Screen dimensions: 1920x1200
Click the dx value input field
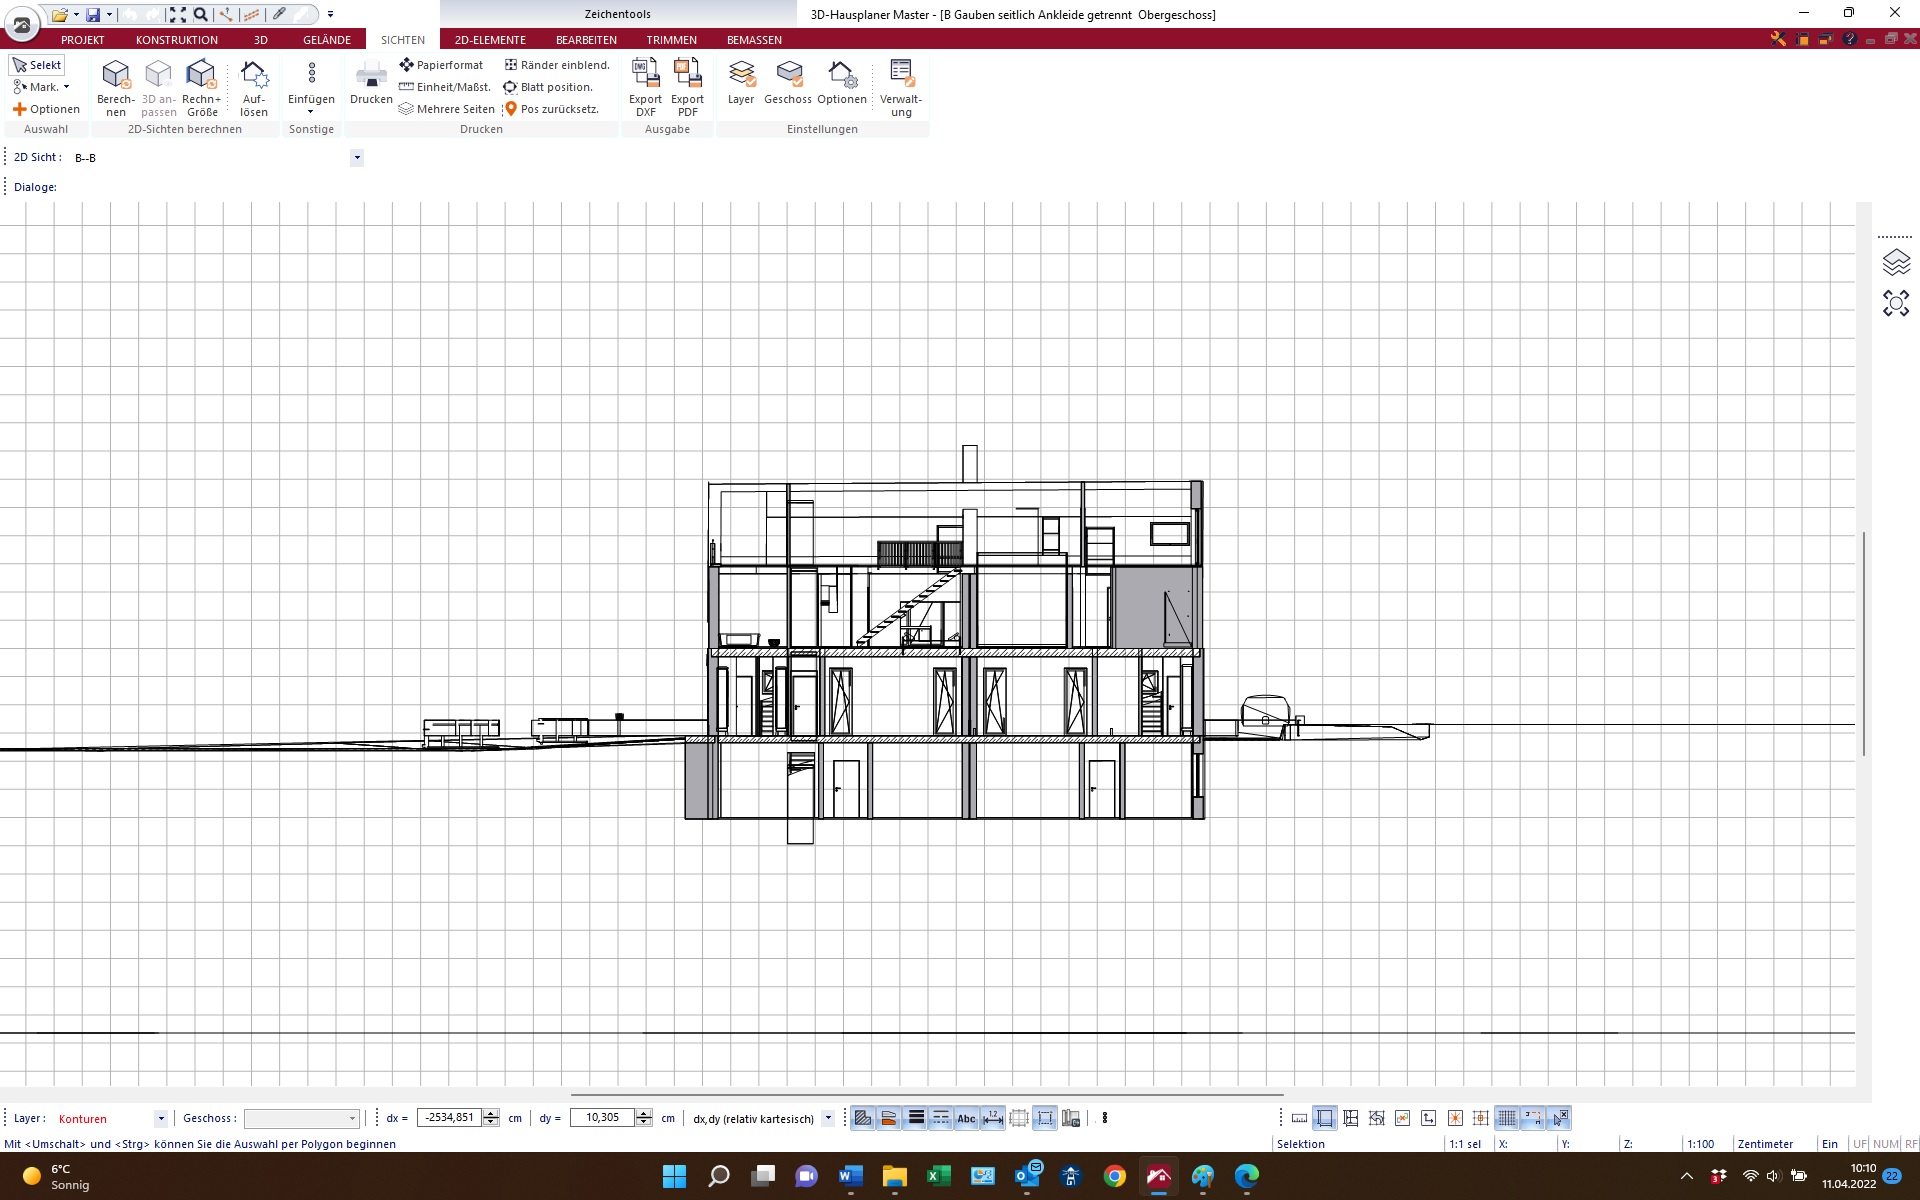click(448, 1117)
